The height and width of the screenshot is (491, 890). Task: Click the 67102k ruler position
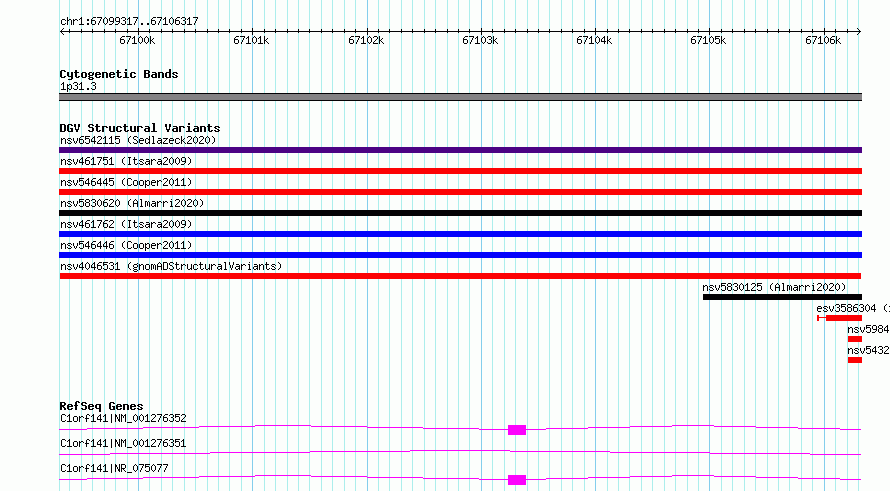(x=366, y=40)
